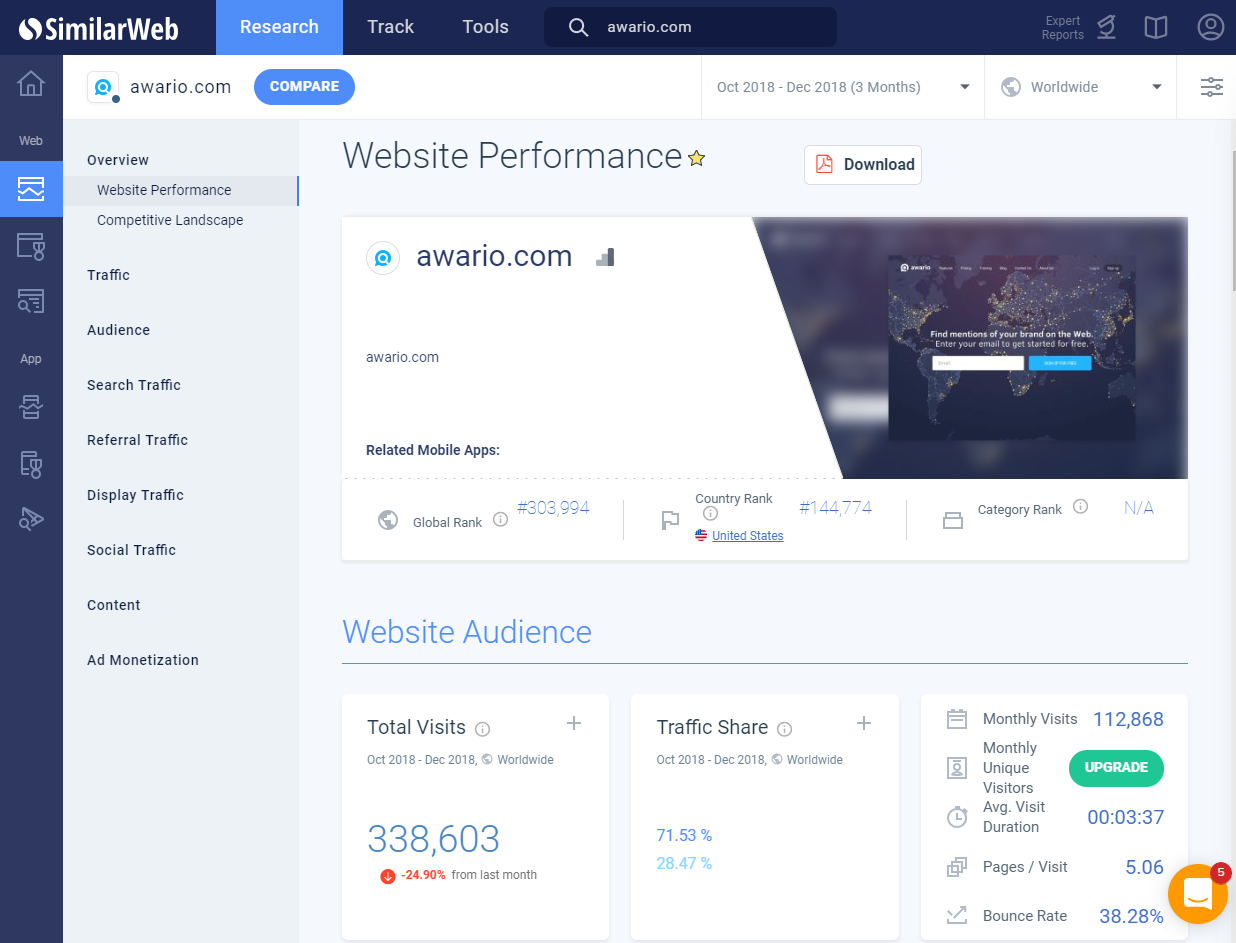Viewport: 1236px width, 943px height.
Task: Select the Website Analysis sidebar icon
Action: pyautogui.click(x=31, y=188)
